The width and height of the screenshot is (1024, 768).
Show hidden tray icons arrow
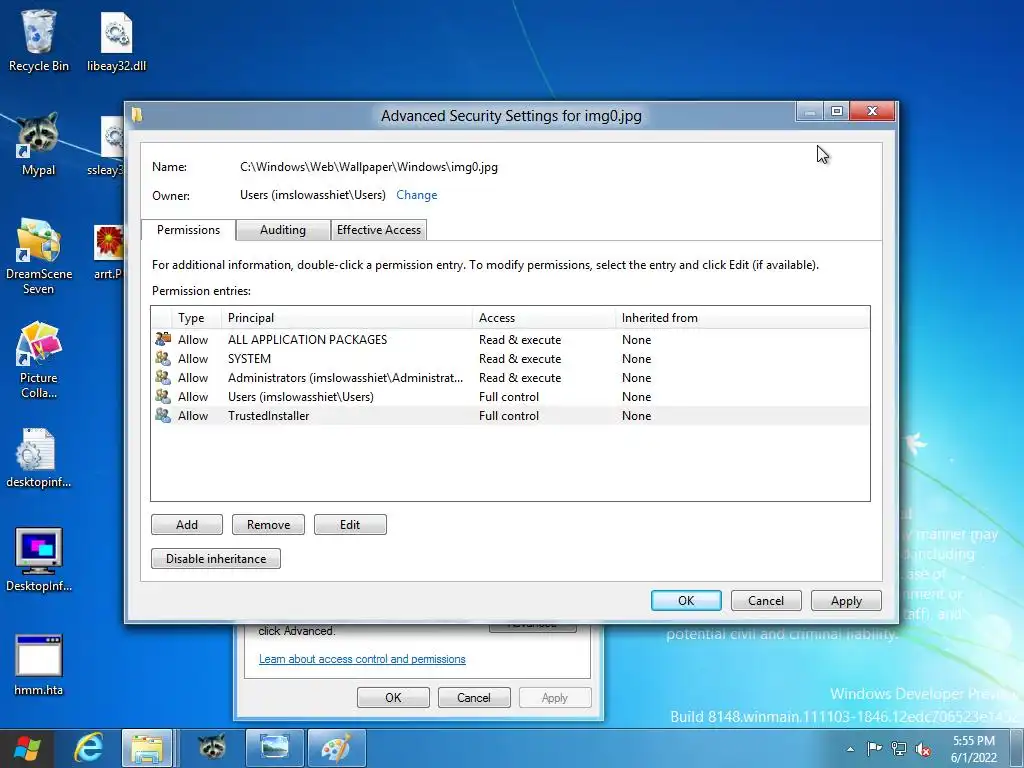850,749
